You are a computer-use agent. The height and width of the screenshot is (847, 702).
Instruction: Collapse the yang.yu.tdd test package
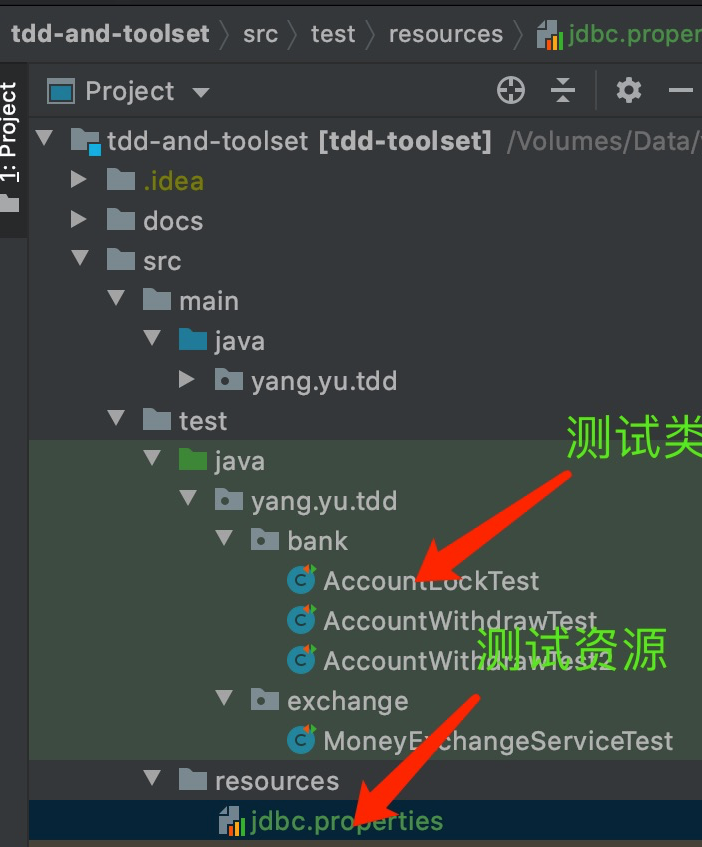188,499
